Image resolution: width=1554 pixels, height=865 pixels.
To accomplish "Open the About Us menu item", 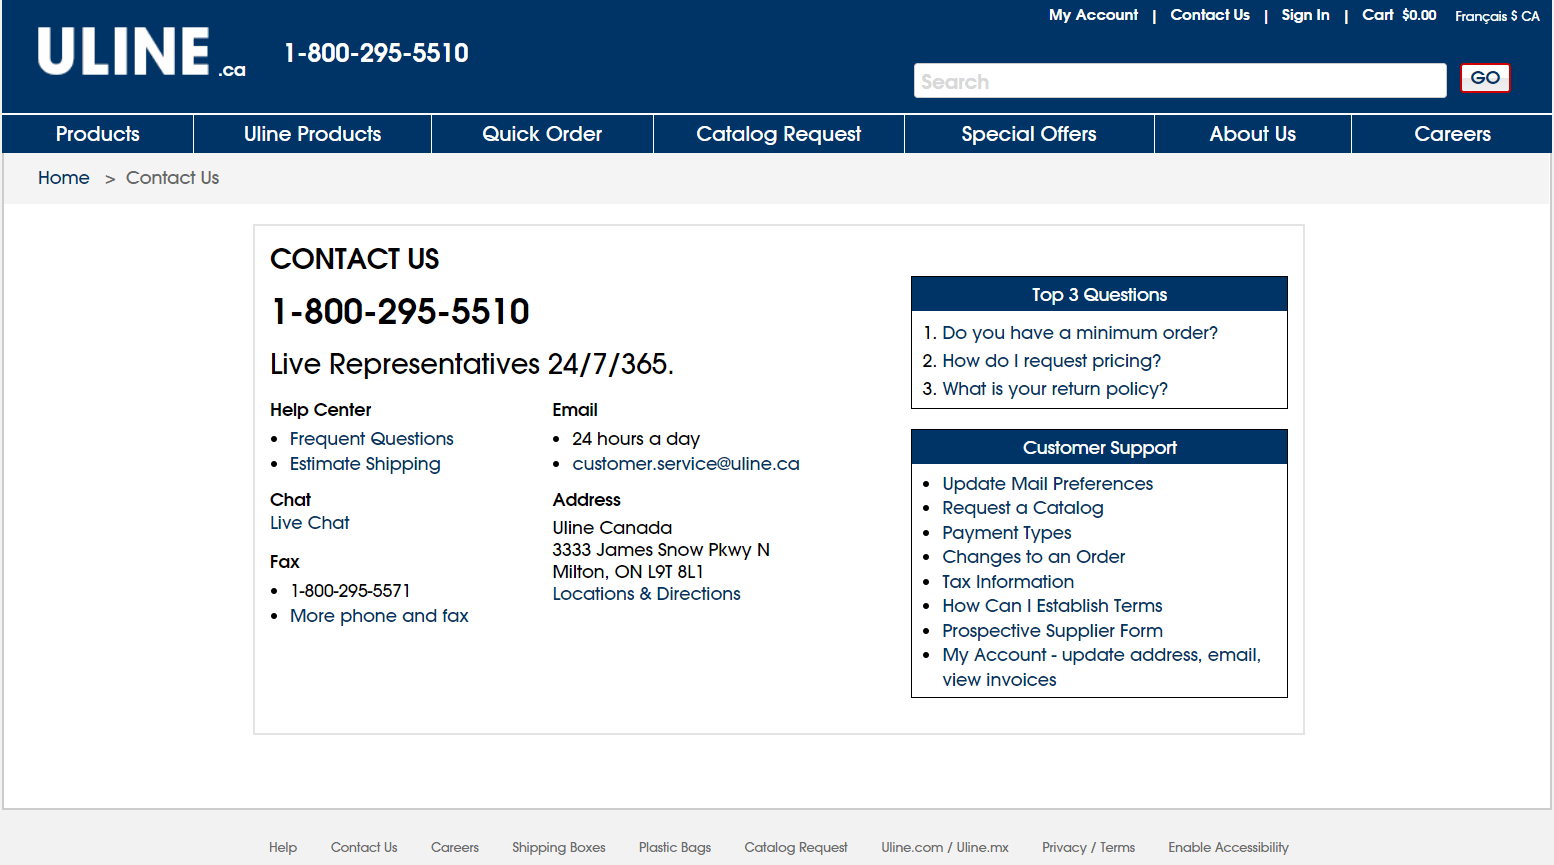I will point(1253,134).
